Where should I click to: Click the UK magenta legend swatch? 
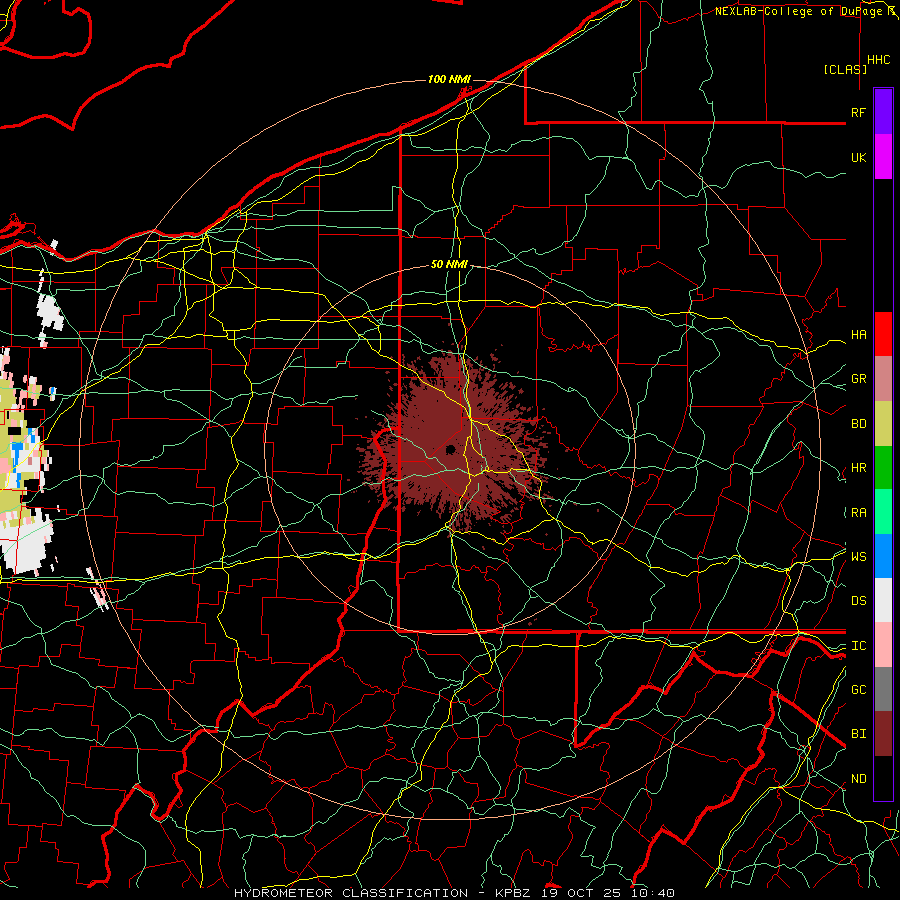[883, 157]
